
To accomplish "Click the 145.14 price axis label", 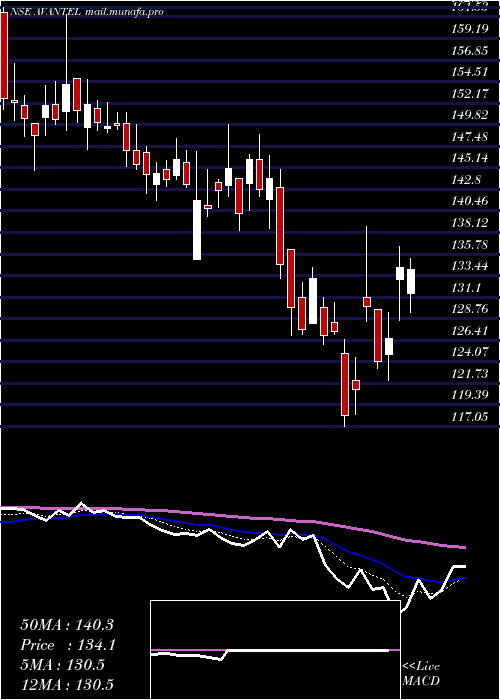I will (x=470, y=158).
